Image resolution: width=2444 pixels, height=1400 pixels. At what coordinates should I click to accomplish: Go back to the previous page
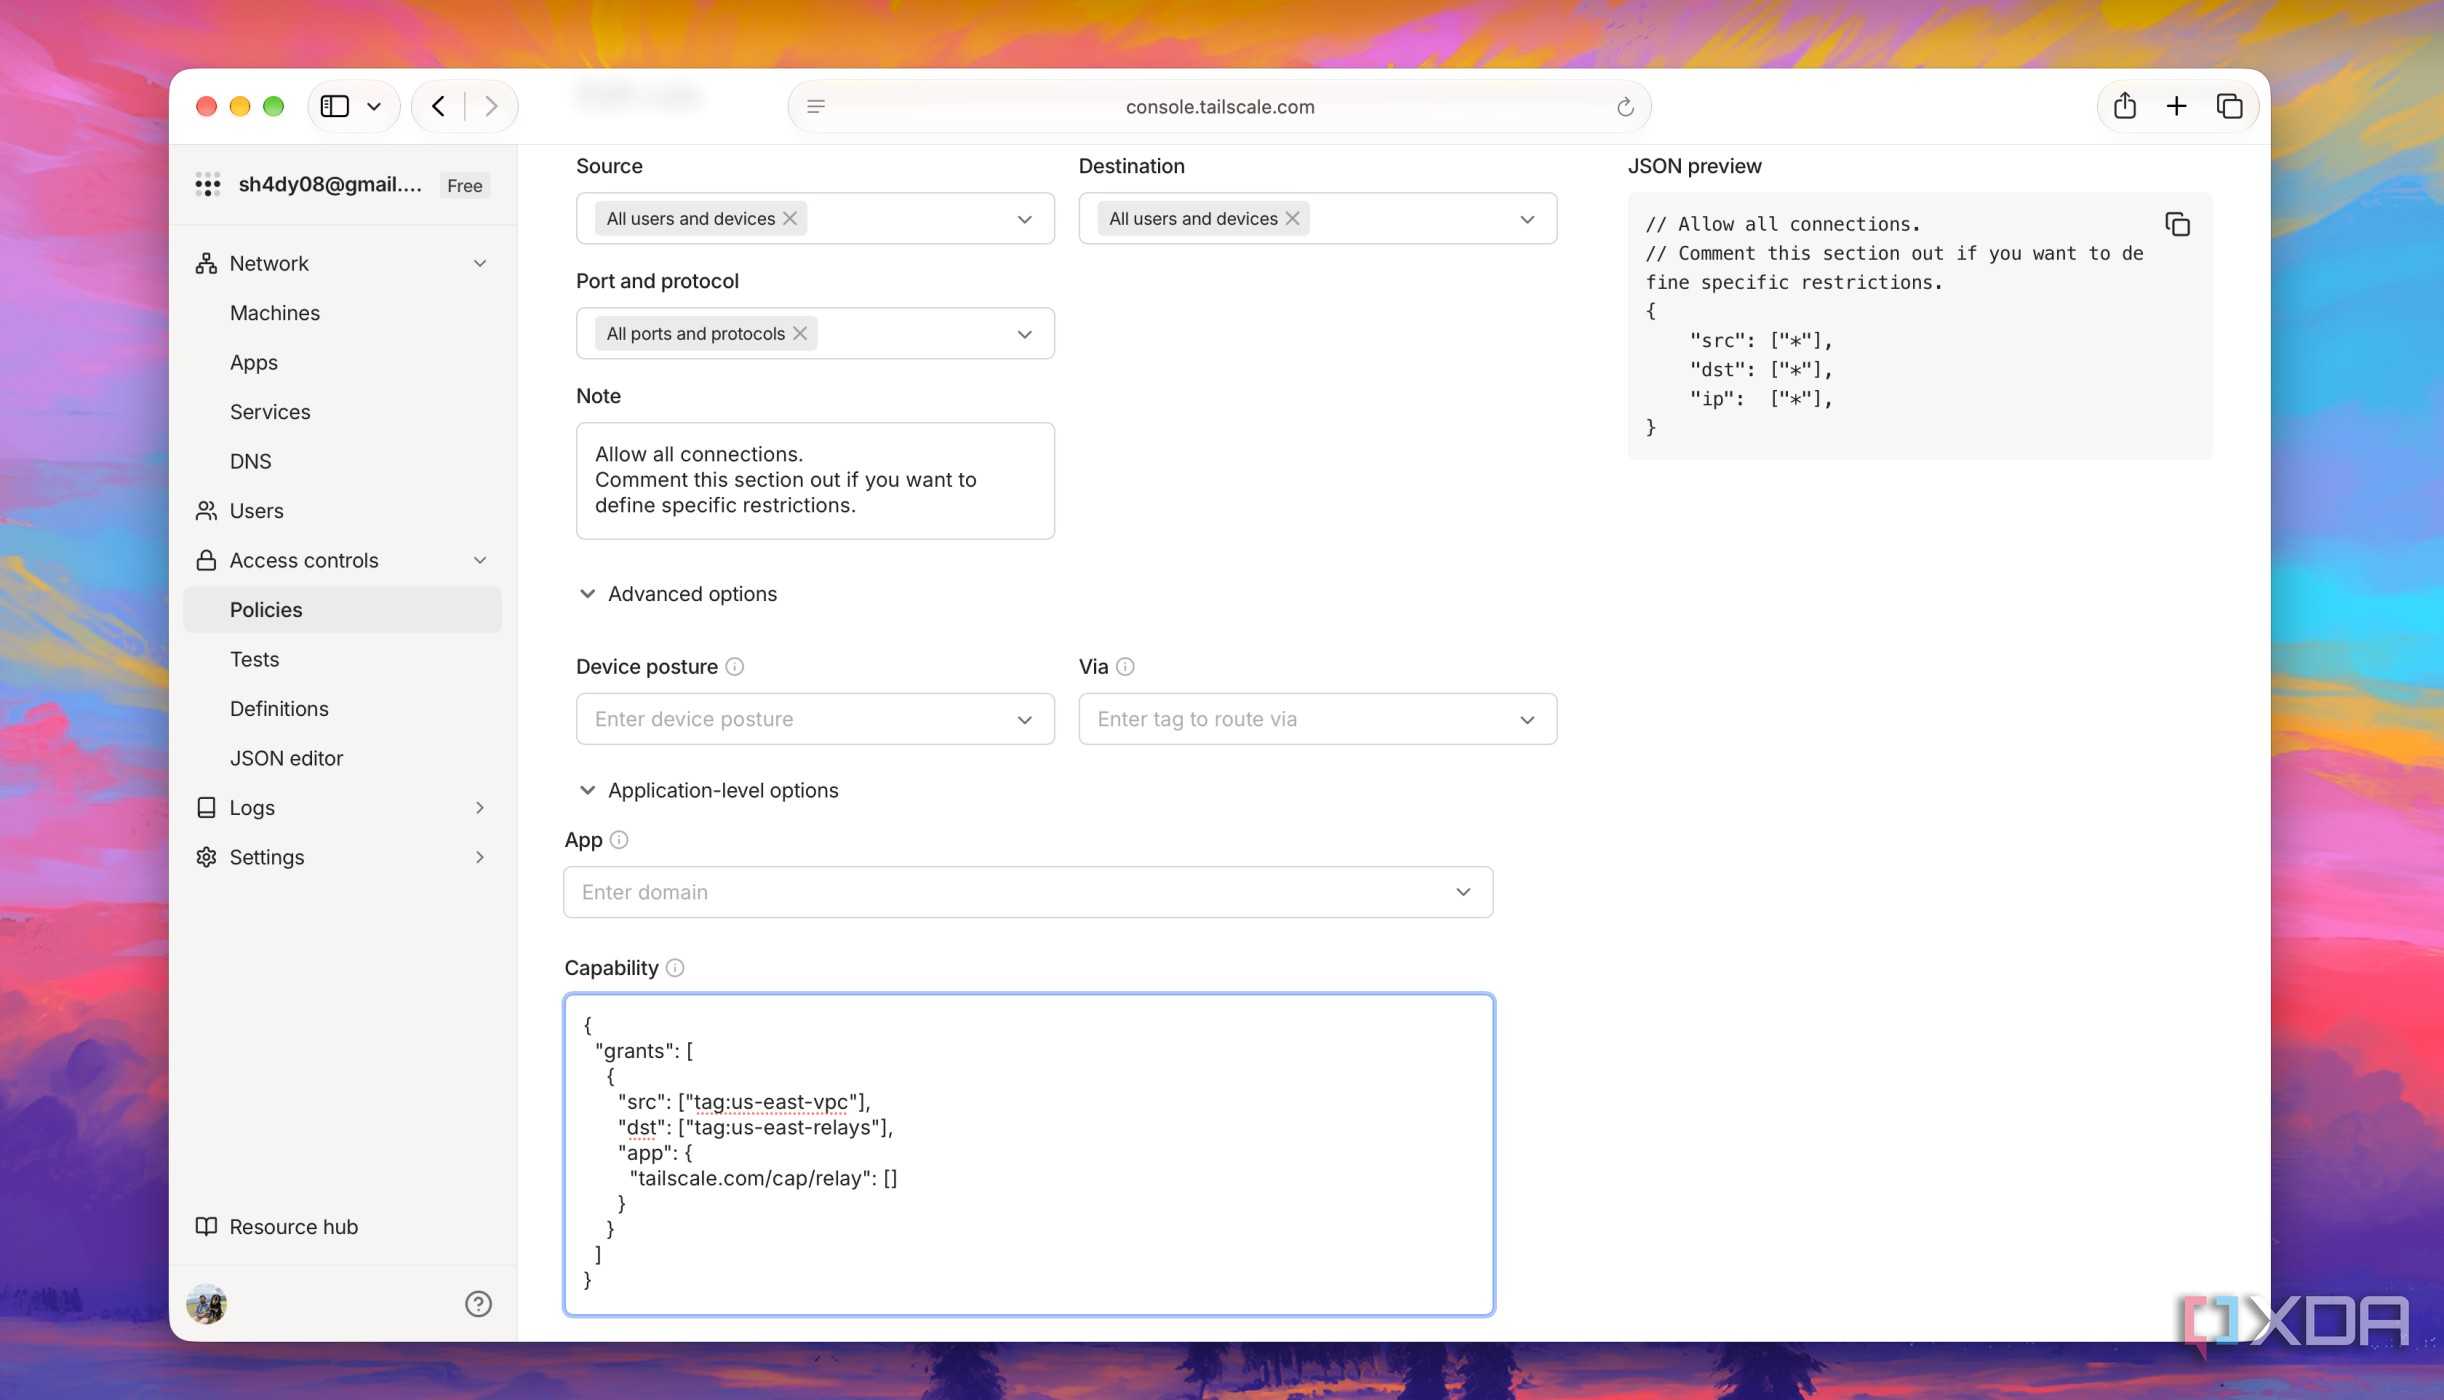pyautogui.click(x=439, y=106)
